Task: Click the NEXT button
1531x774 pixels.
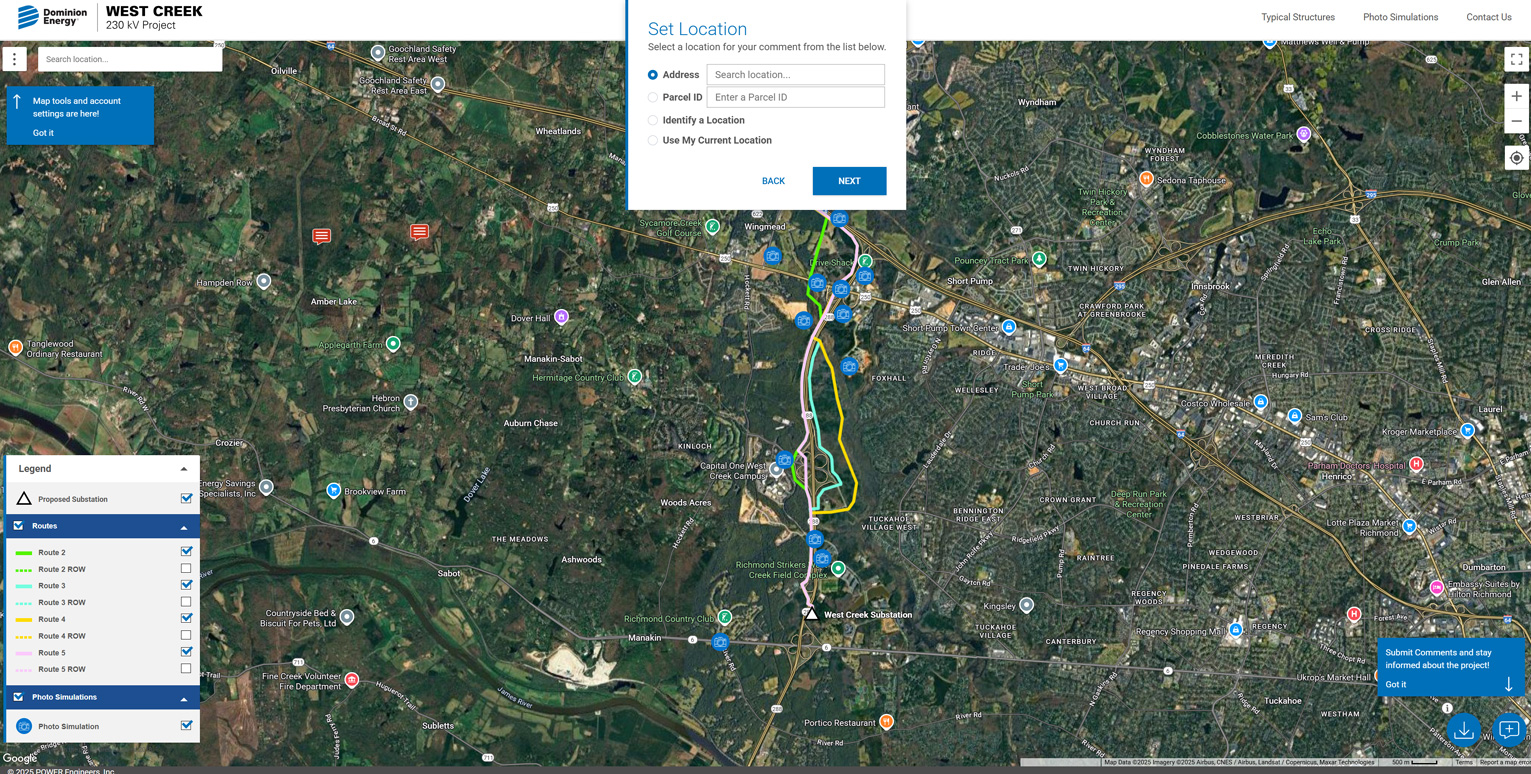Action: (x=849, y=181)
